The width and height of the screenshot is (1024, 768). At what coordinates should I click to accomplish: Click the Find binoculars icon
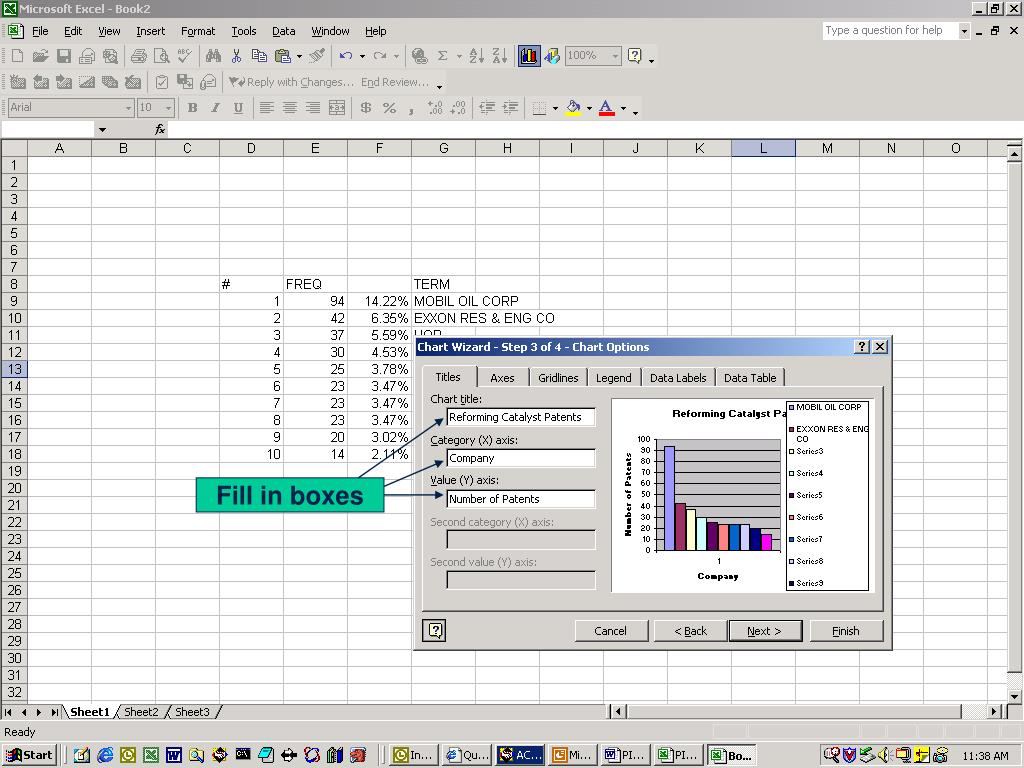pyautogui.click(x=213, y=56)
